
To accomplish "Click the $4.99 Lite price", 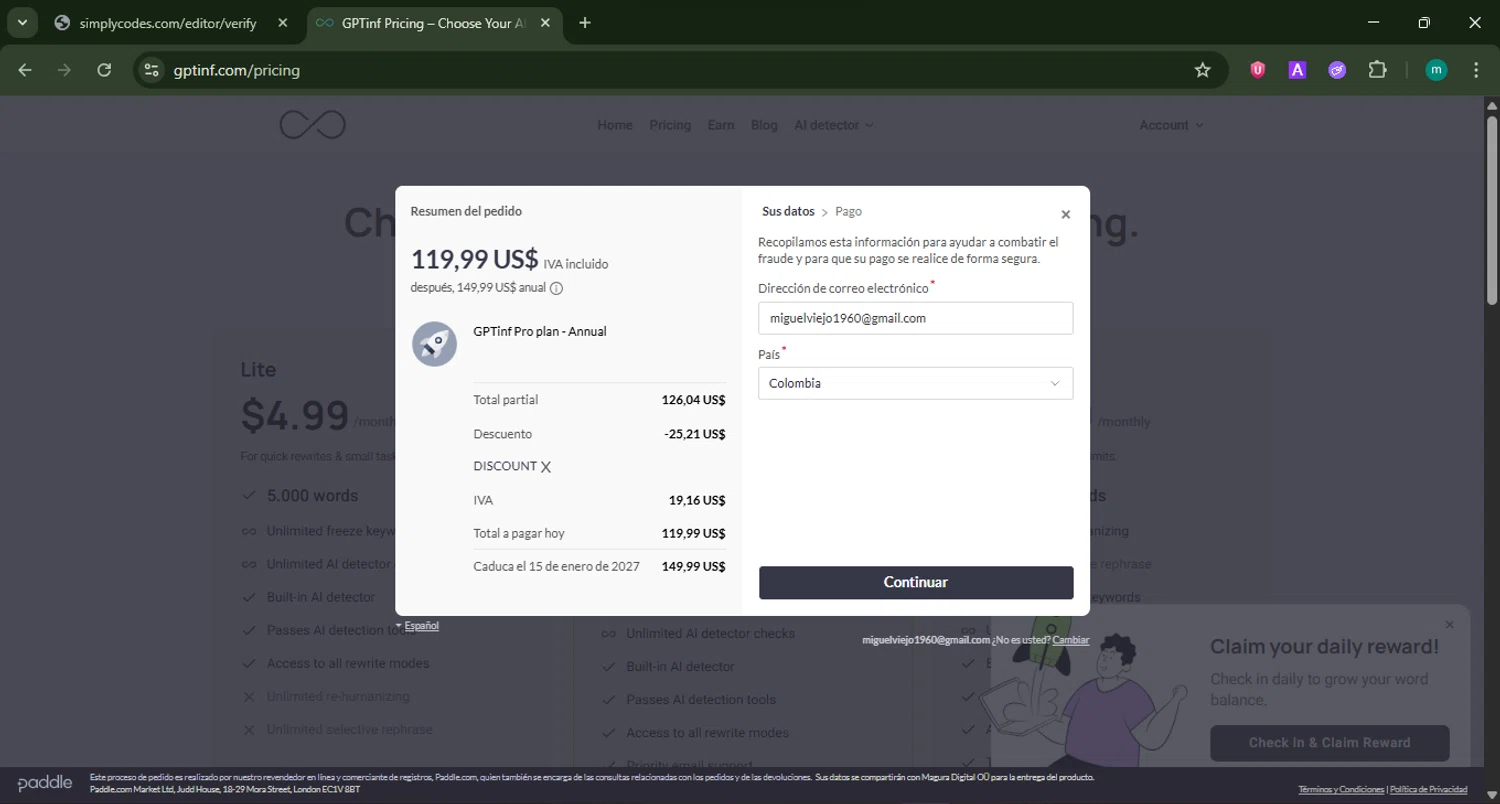I will [295, 415].
